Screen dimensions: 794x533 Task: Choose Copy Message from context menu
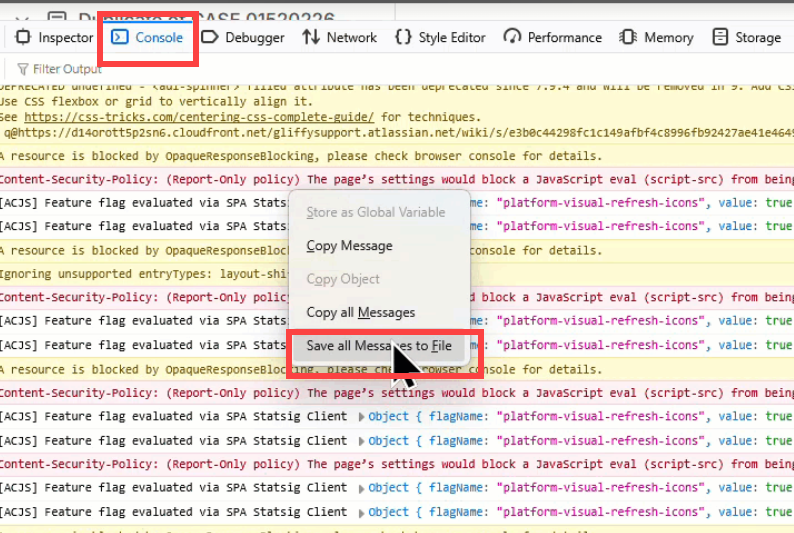[349, 246]
